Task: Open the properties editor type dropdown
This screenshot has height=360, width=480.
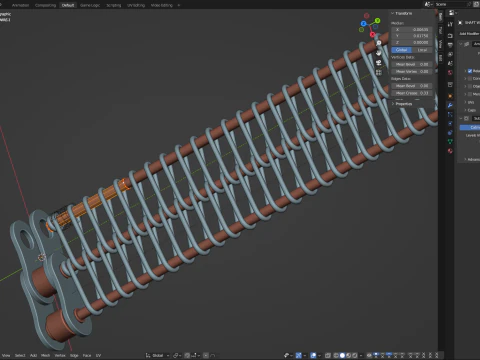Action: (x=452, y=13)
